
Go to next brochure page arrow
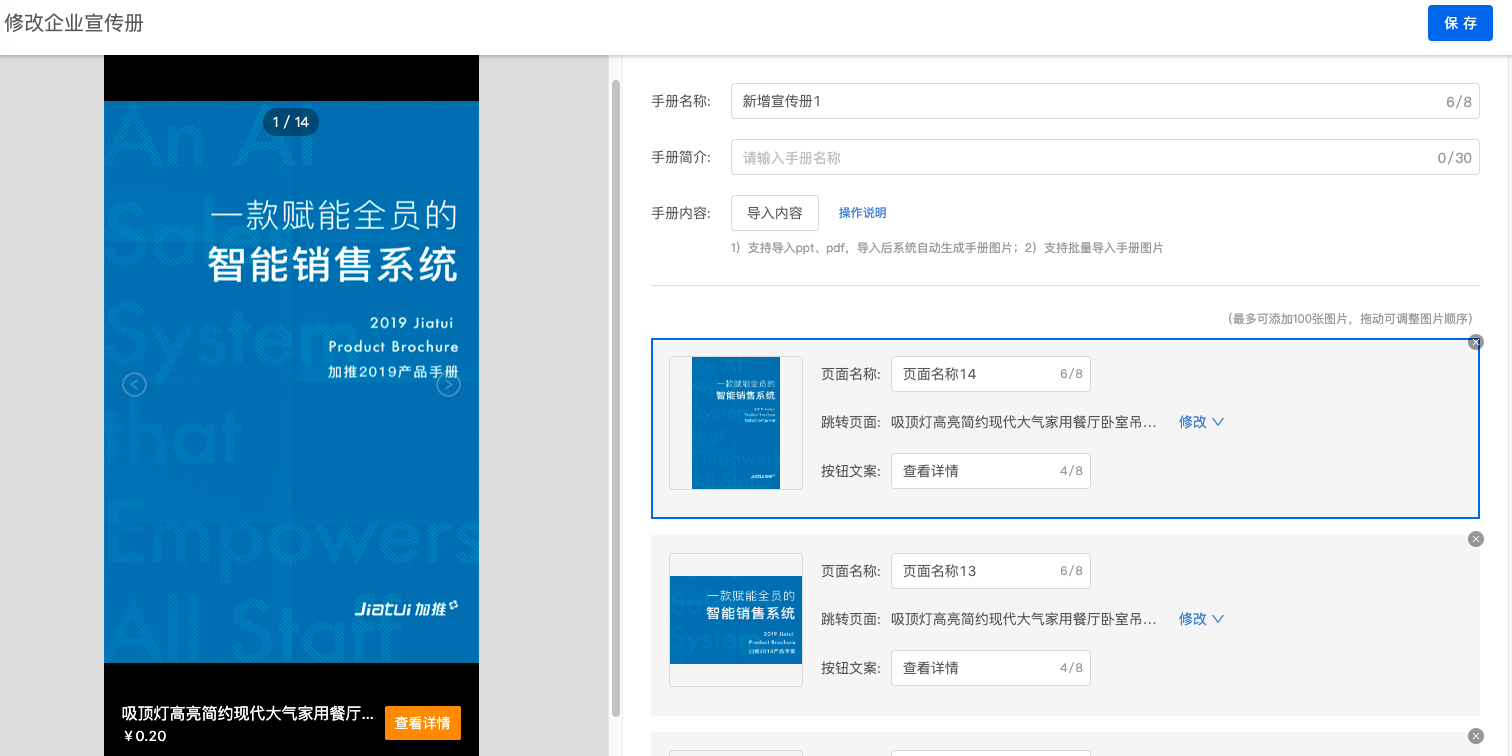coord(448,384)
